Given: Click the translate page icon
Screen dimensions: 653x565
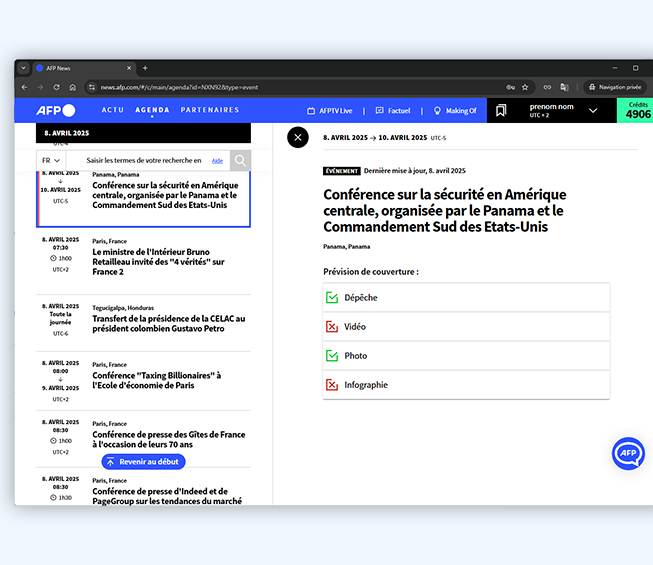Looking at the screenshot, I should 564,87.
